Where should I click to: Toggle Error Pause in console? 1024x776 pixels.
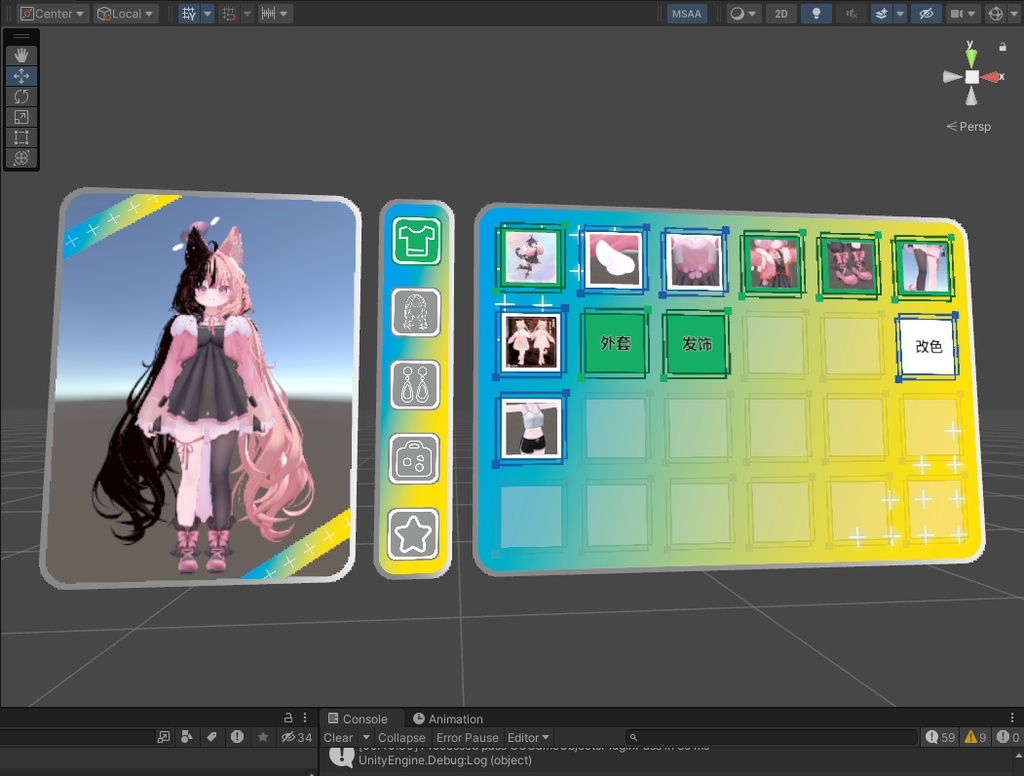[467, 737]
